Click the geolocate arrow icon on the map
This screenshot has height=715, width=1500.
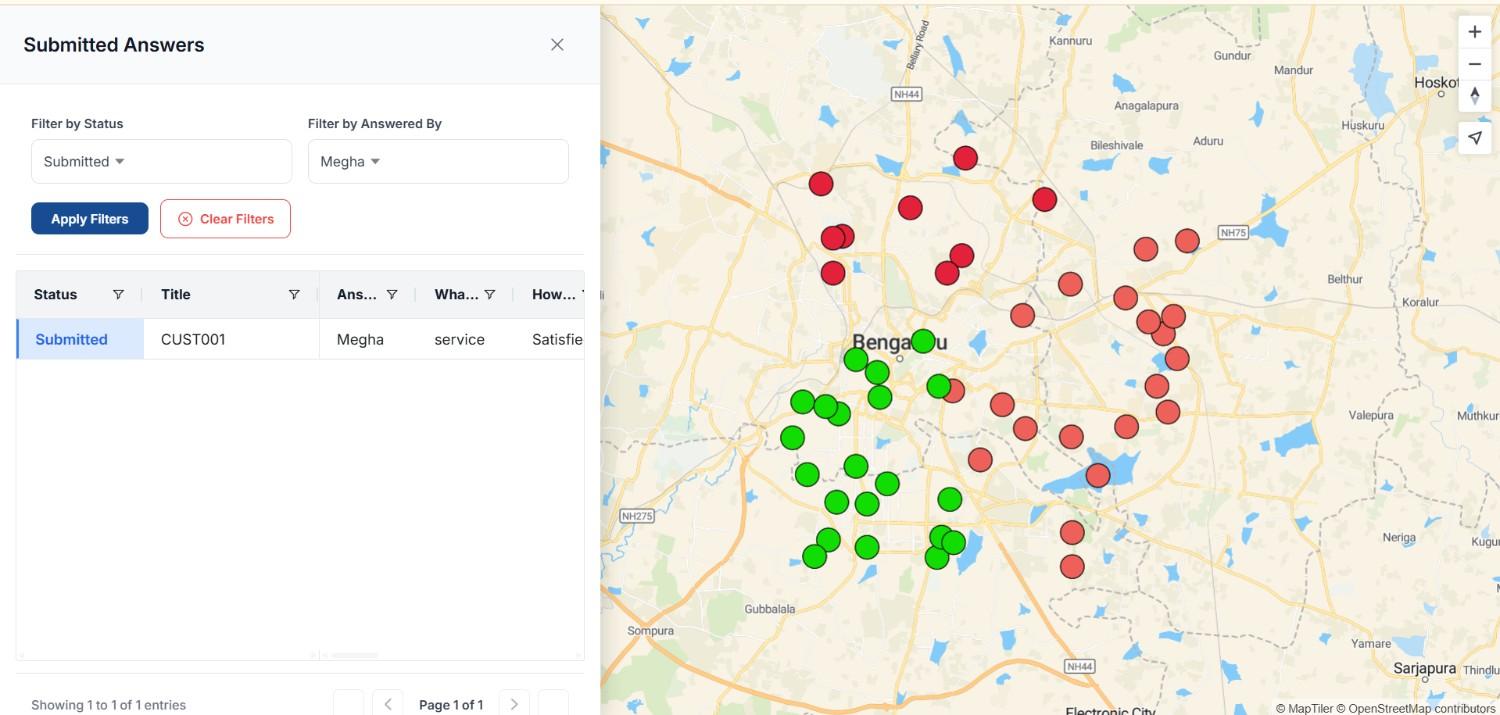tap(1474, 137)
